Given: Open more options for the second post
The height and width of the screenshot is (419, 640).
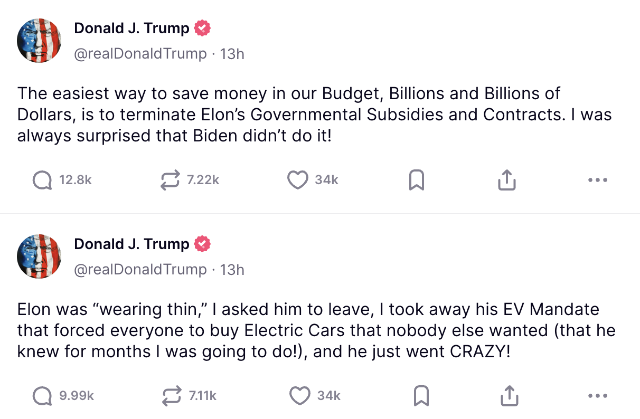Looking at the screenshot, I should coord(598,395).
